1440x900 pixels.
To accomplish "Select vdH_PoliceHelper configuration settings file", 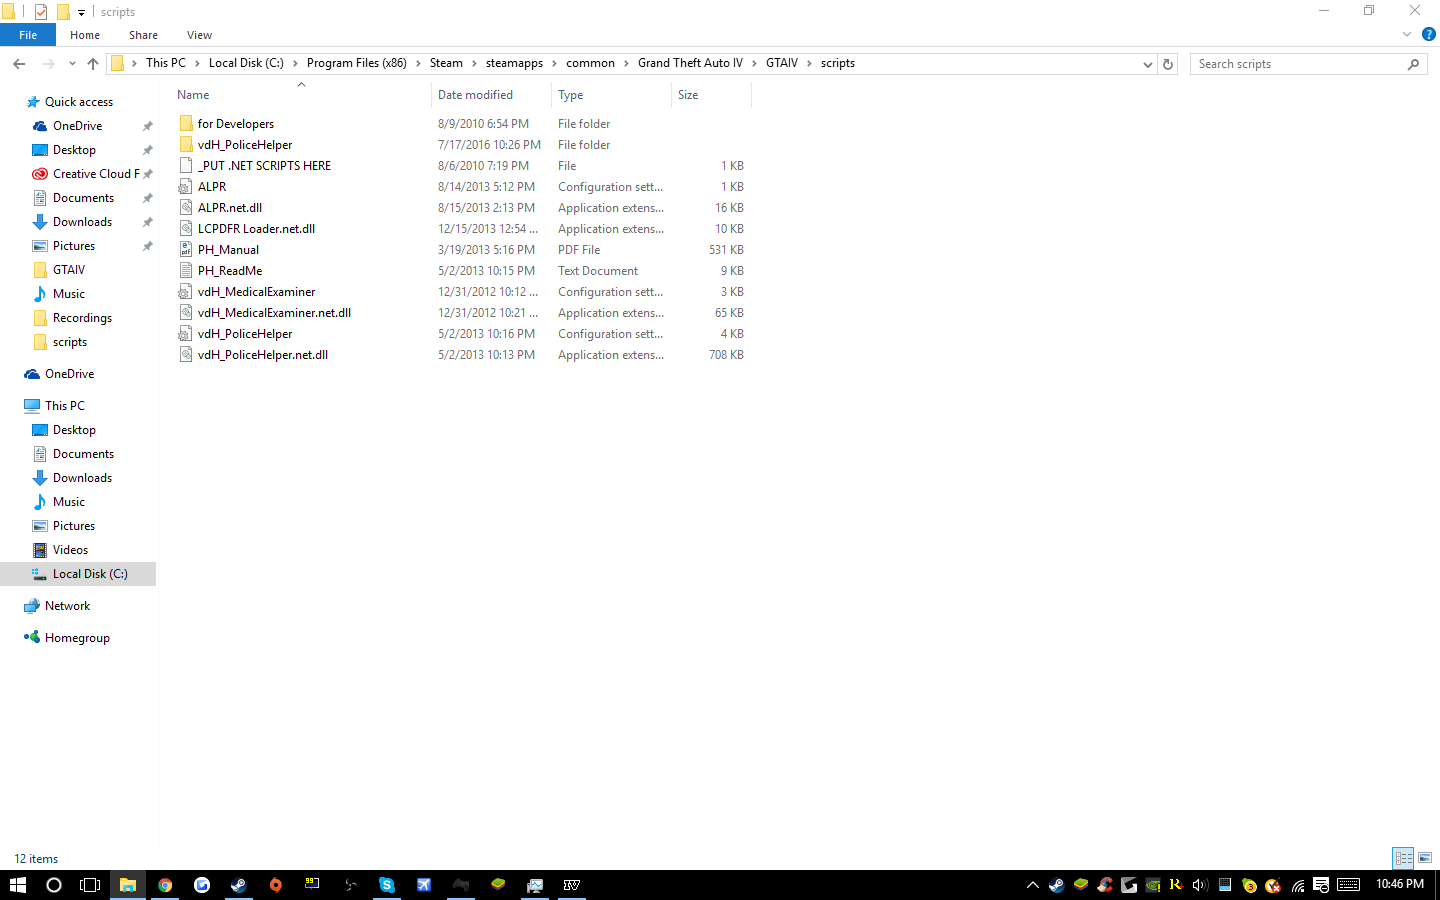I will pyautogui.click(x=245, y=334).
